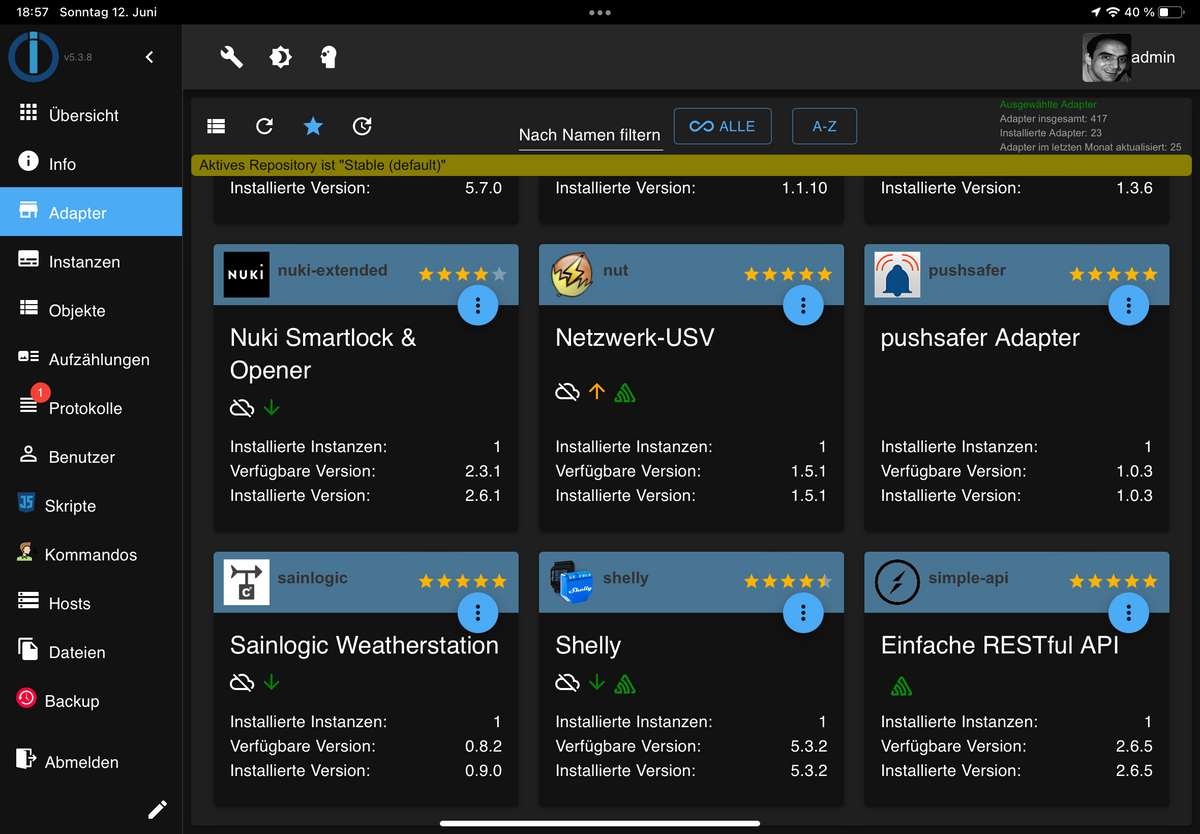Click the simple-api lightning circle logo
This screenshot has height=834, width=1200.
[x=897, y=582]
